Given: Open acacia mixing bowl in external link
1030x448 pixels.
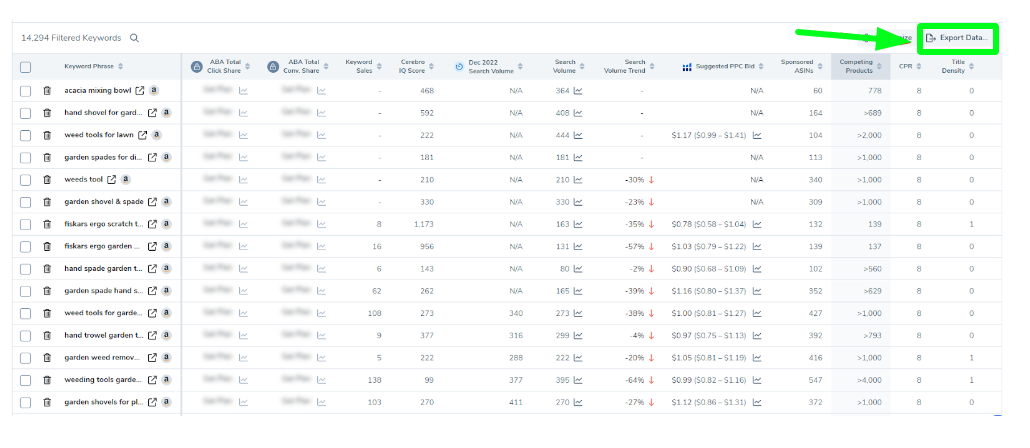Looking at the screenshot, I should pos(139,91).
